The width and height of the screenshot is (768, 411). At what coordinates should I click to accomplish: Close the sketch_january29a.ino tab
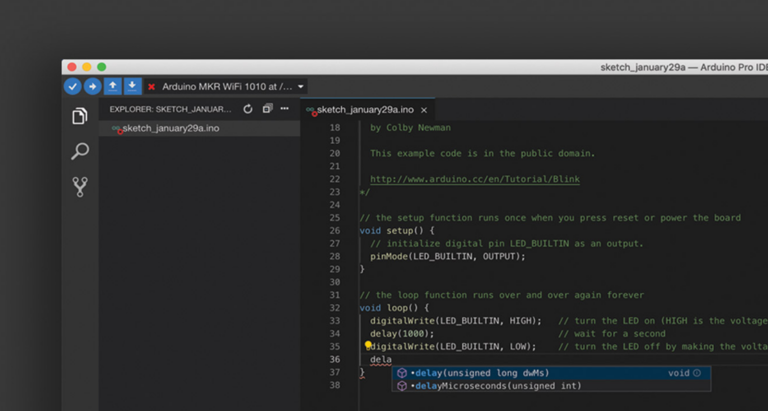click(x=424, y=110)
